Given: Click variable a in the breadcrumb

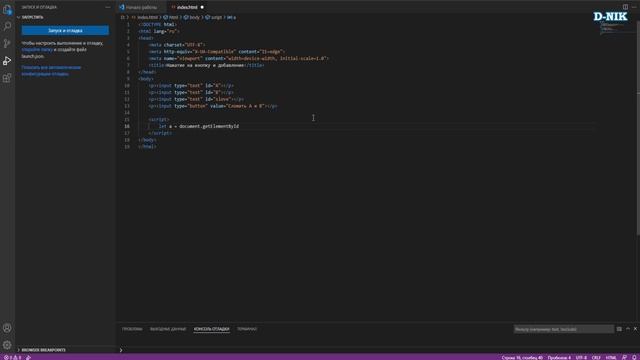Looking at the screenshot, I should click(x=231, y=18).
